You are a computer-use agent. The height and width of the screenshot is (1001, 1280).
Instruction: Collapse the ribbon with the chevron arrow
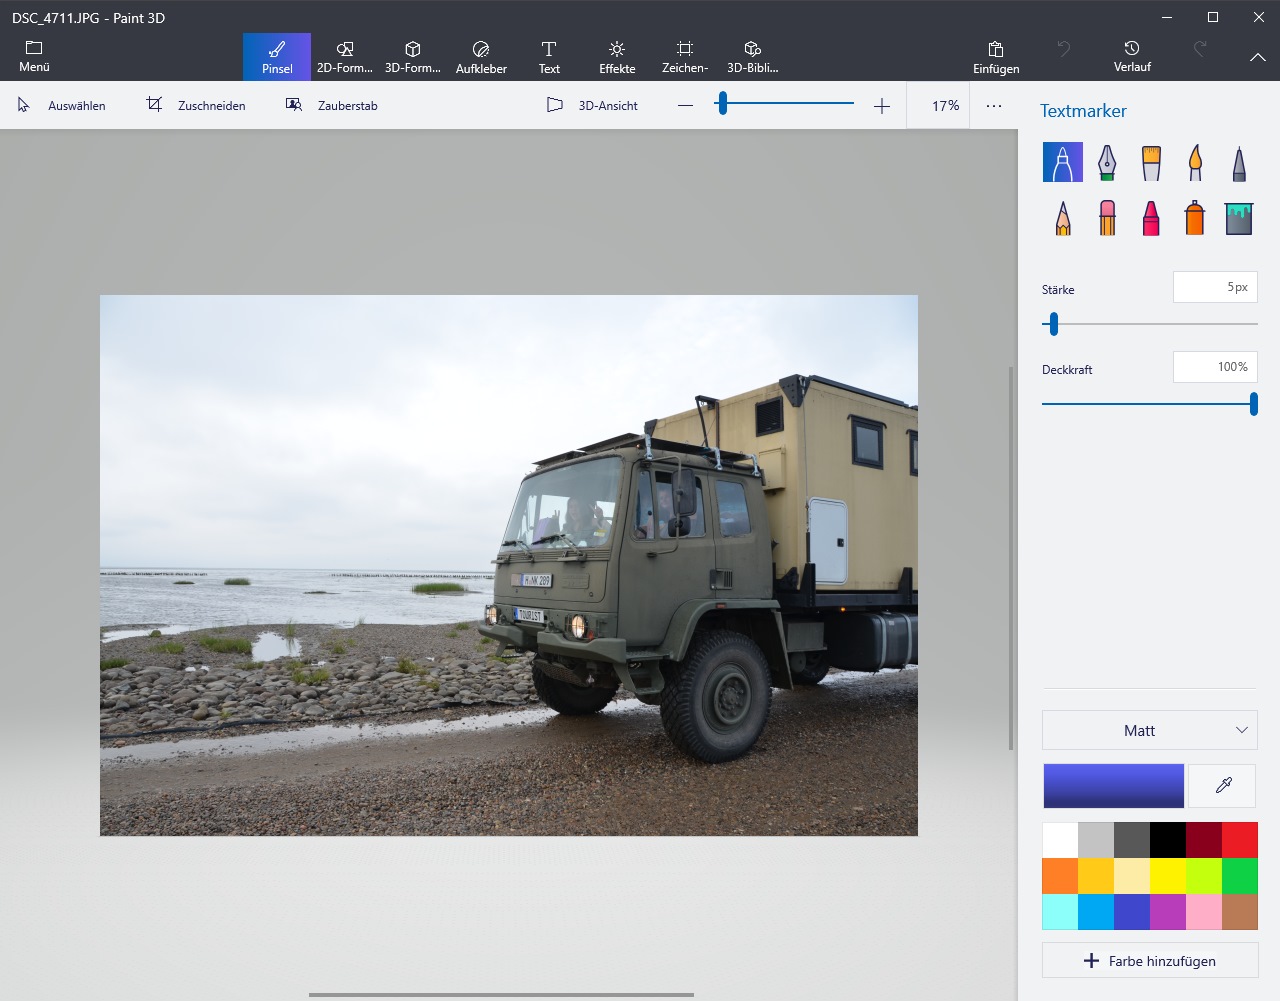1257,58
